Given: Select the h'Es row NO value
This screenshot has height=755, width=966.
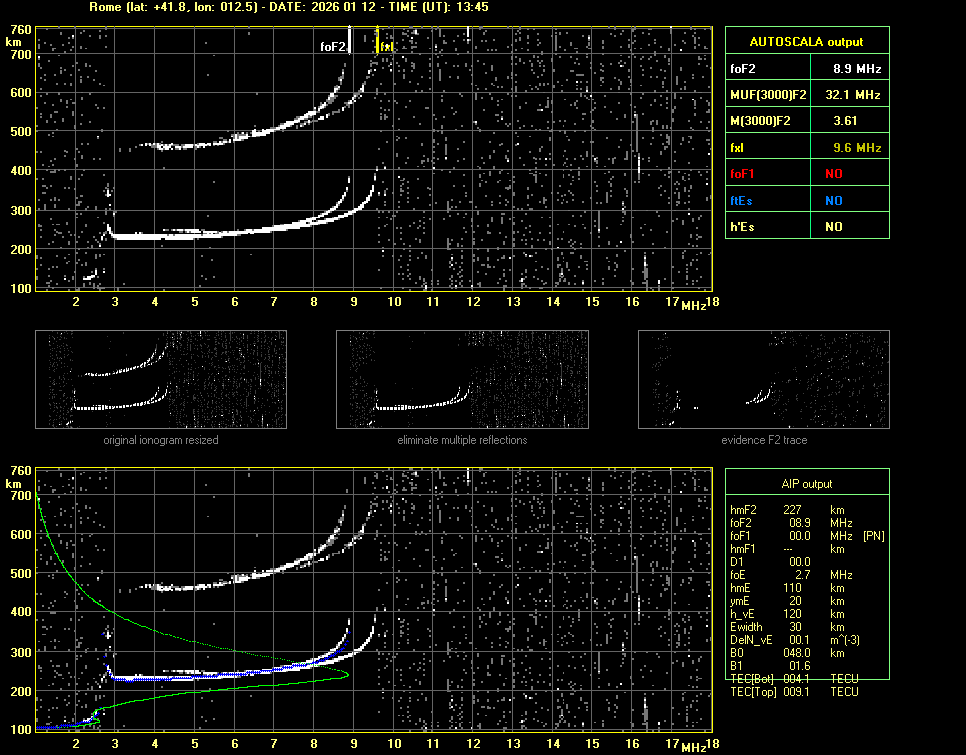Looking at the screenshot, I should click(x=833, y=227).
